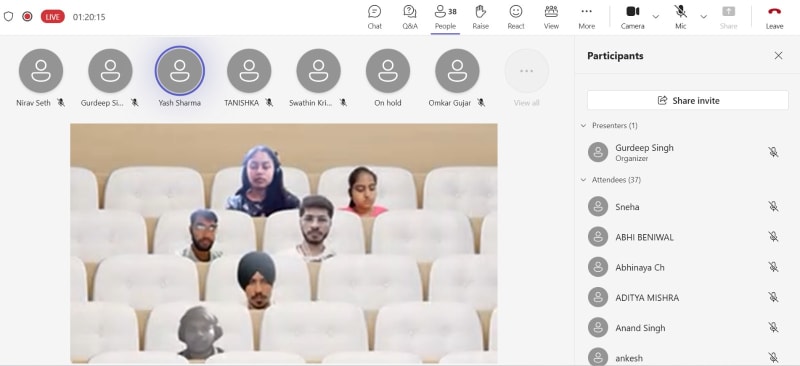The width and height of the screenshot is (800, 366).
Task: Click mic-off icon next to ADITYA MISHRA
Action: (x=773, y=298)
